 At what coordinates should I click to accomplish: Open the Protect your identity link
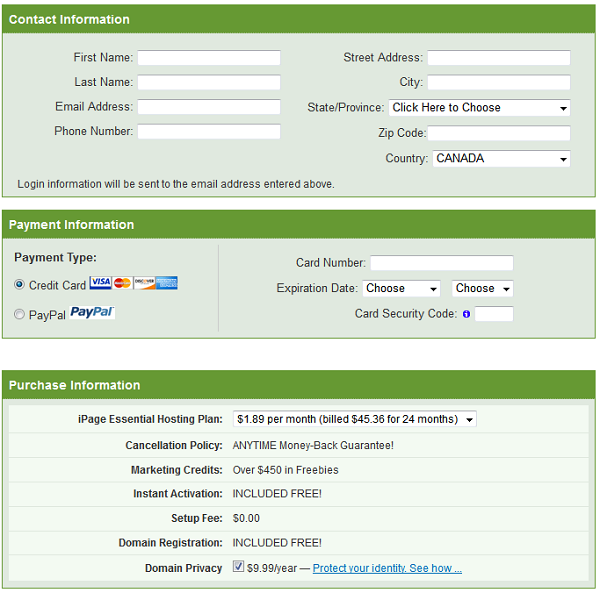[387, 569]
